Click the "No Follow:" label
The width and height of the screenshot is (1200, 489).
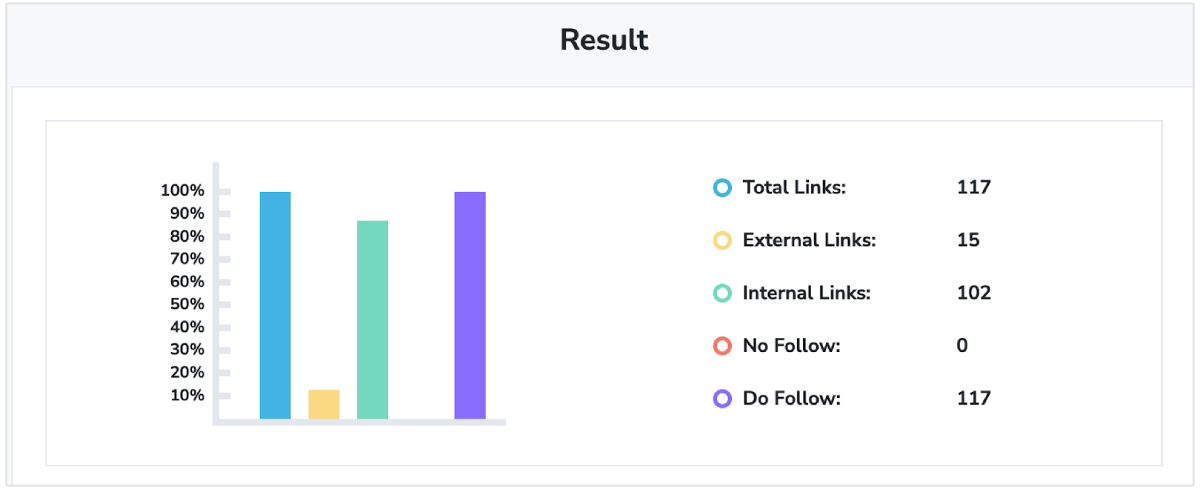791,346
